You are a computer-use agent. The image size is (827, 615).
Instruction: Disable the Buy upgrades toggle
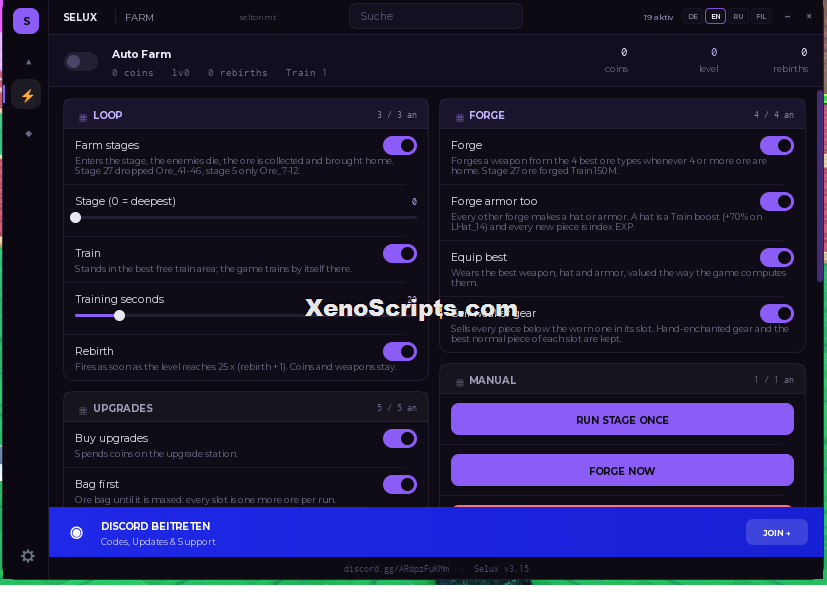point(400,438)
